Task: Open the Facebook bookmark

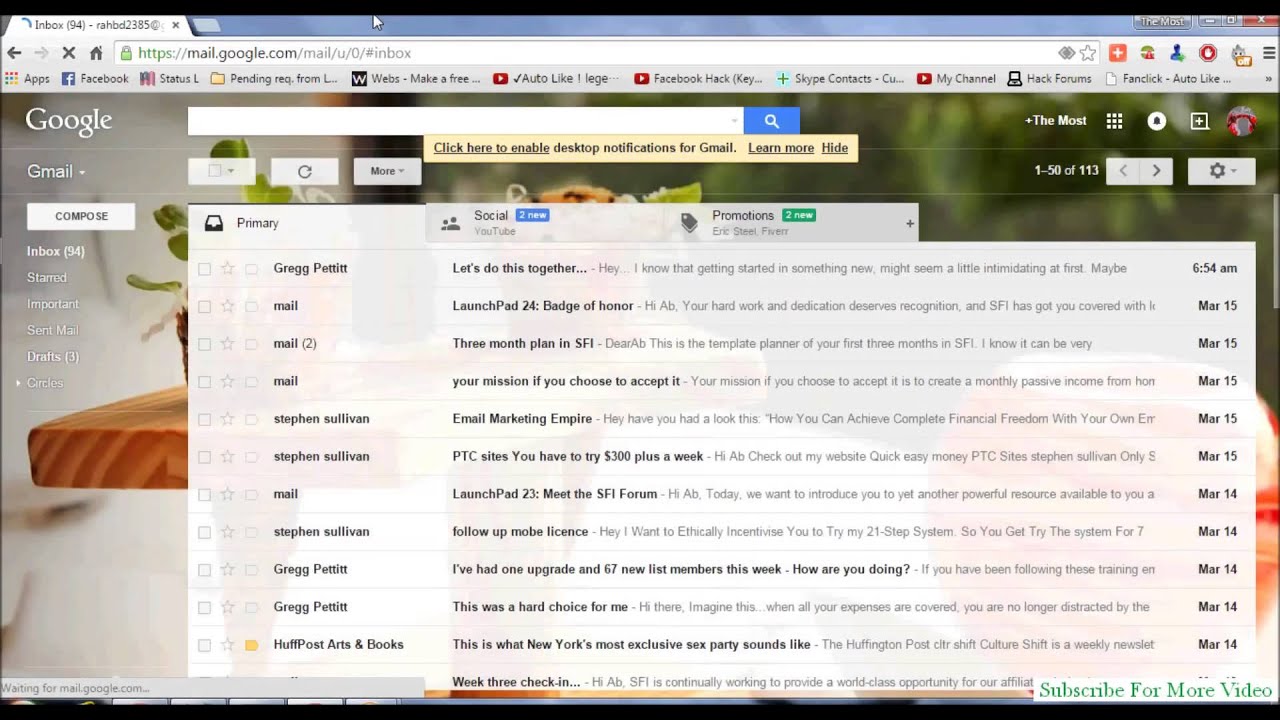Action: click(95, 78)
